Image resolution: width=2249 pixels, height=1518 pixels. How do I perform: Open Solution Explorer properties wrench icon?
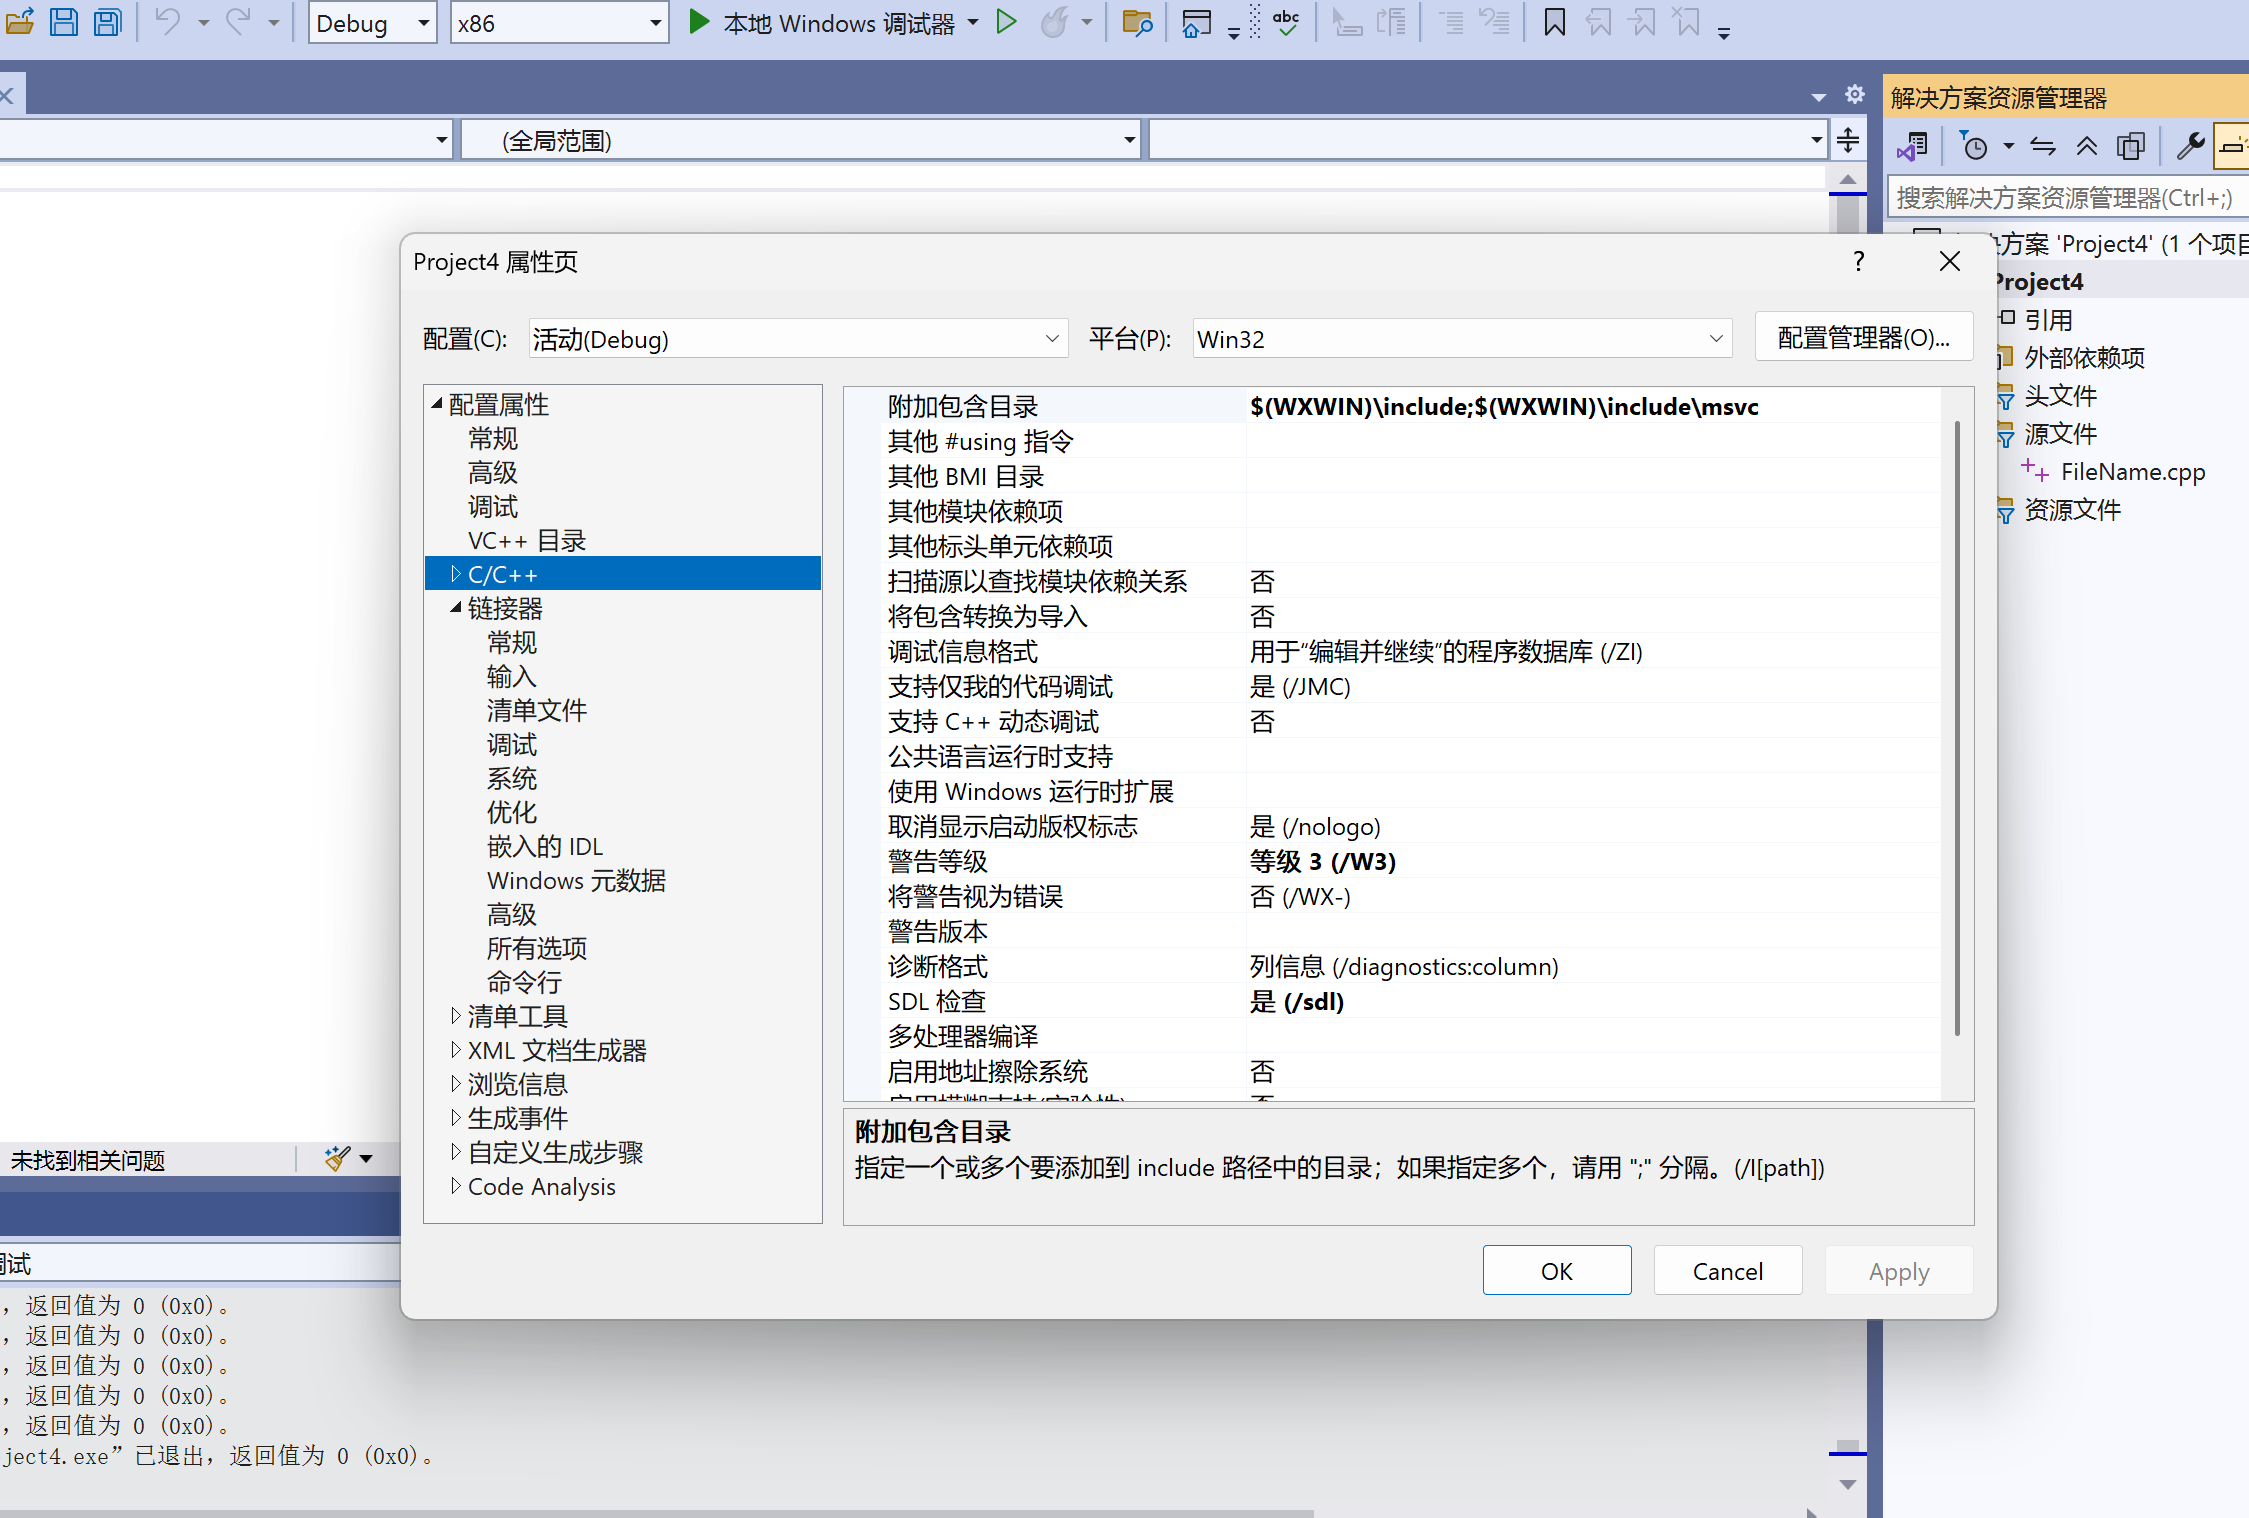(x=2189, y=145)
